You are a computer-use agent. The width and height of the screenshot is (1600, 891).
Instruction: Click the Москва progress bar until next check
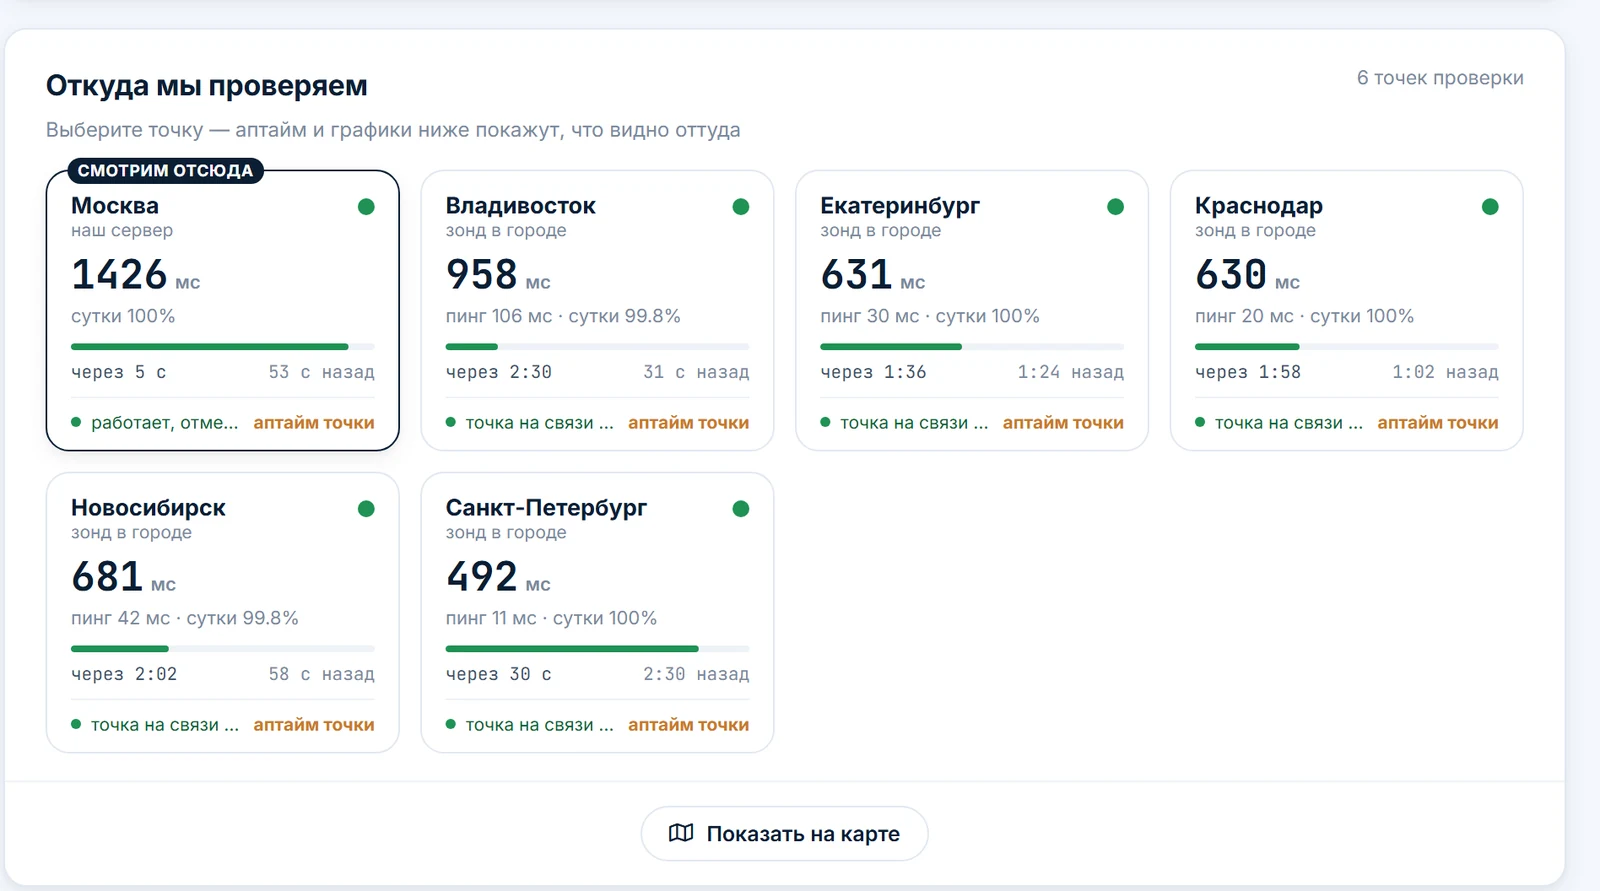[x=223, y=347]
